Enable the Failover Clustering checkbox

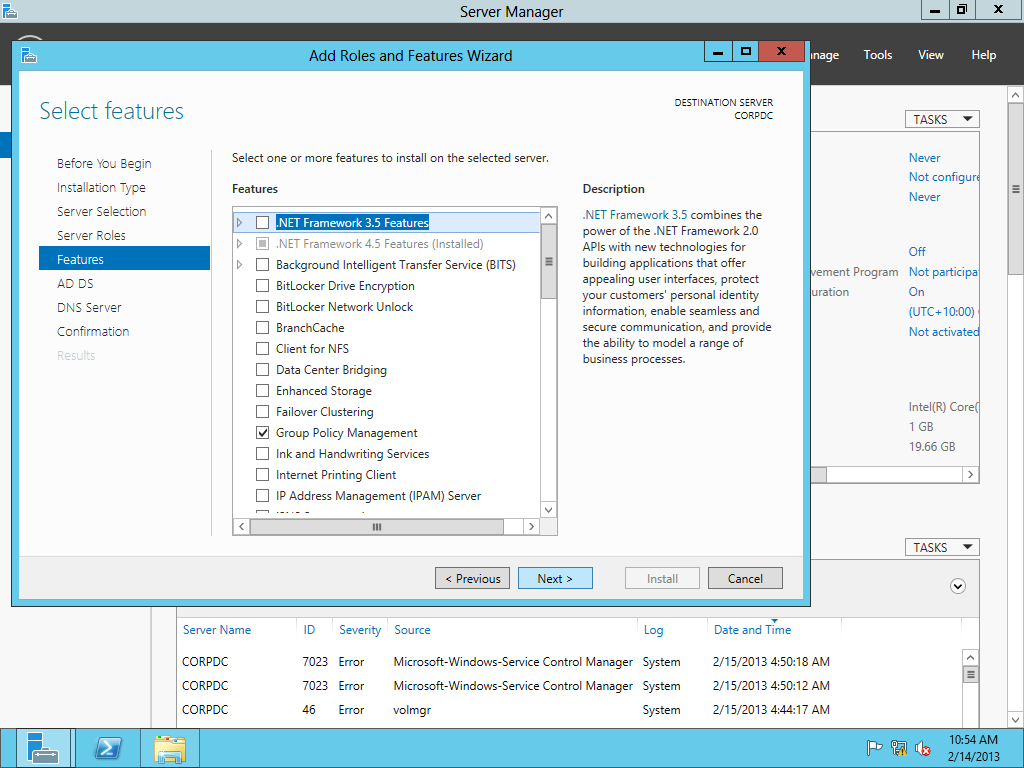tap(263, 411)
